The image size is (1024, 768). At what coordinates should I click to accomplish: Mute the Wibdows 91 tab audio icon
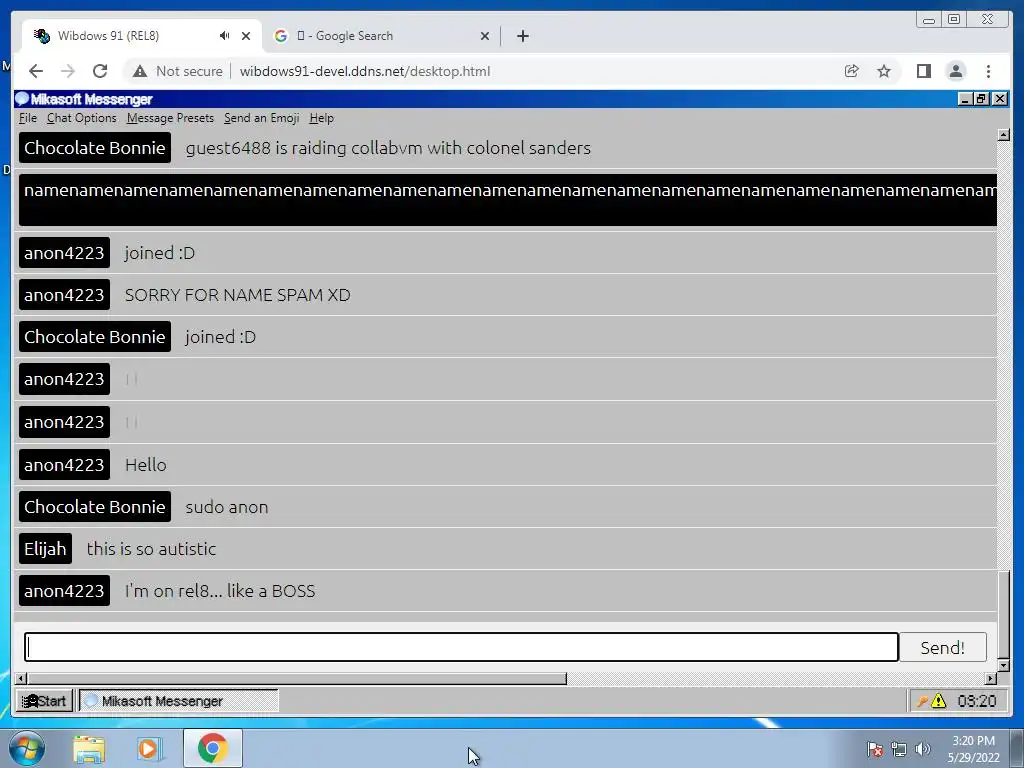coord(224,36)
